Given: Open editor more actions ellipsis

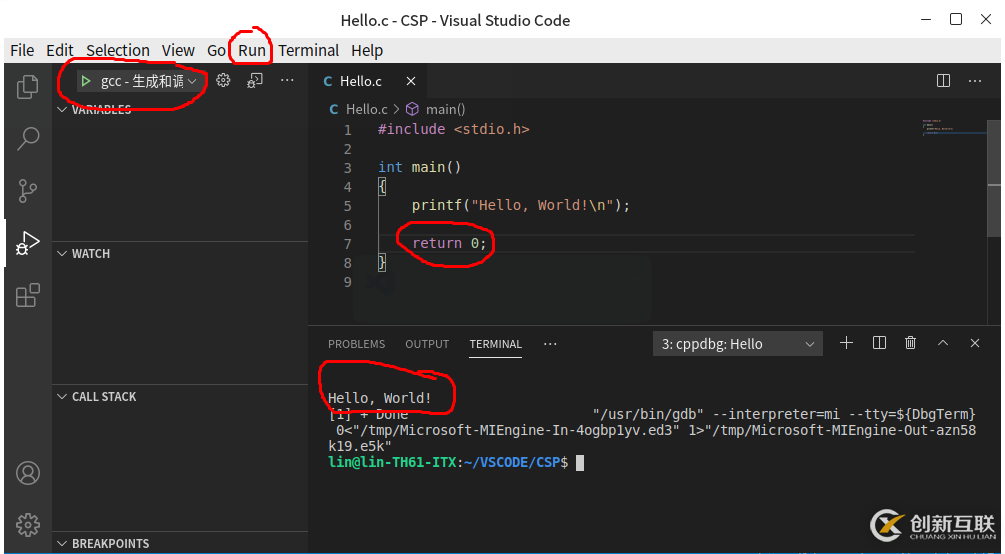Looking at the screenshot, I should [975, 81].
